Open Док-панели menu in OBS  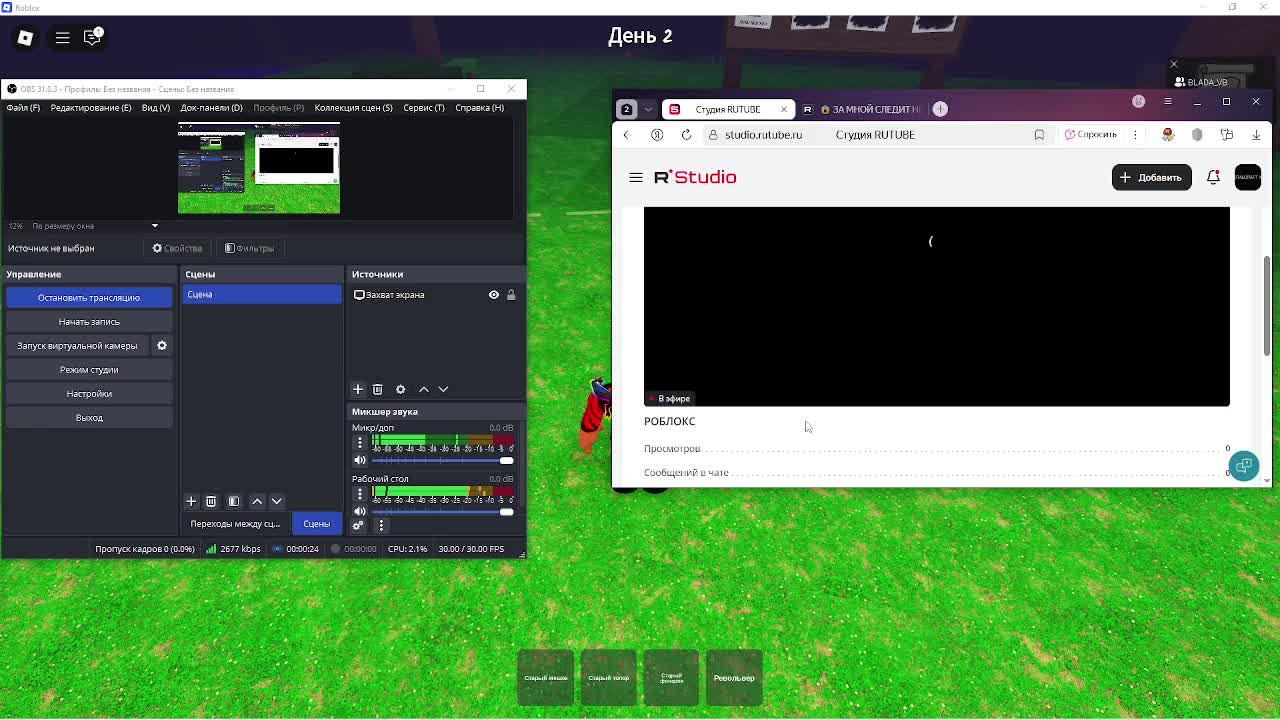click(211, 108)
